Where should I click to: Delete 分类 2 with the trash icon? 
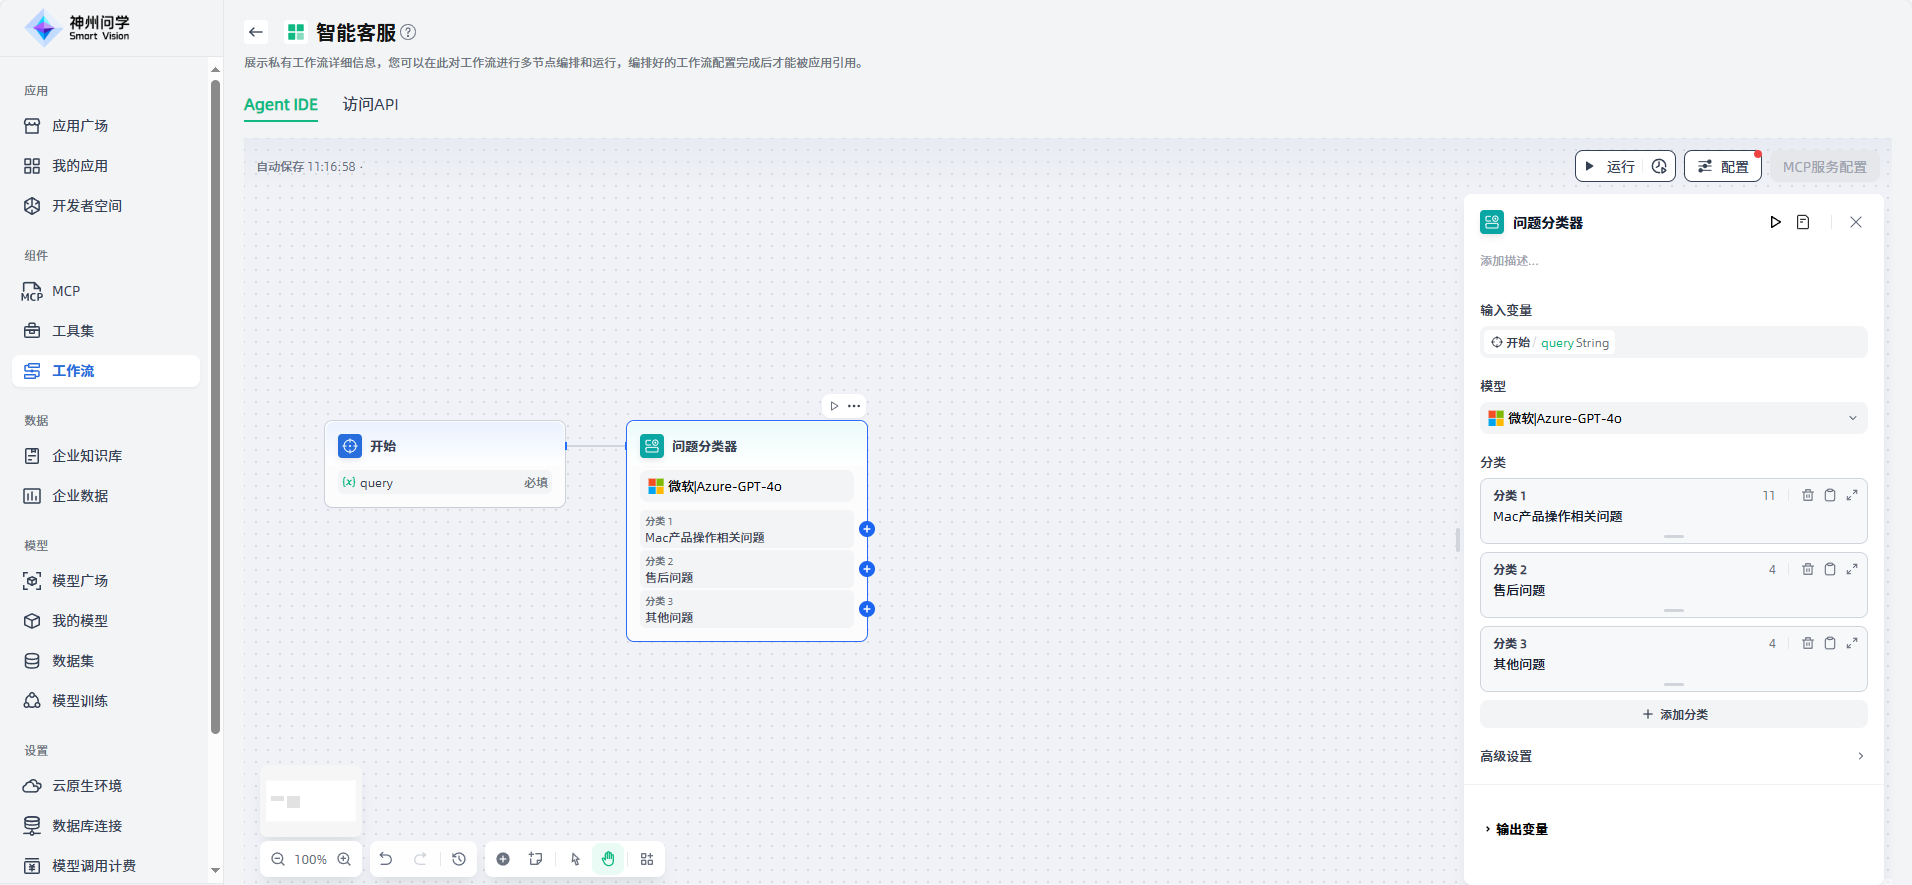(x=1807, y=569)
